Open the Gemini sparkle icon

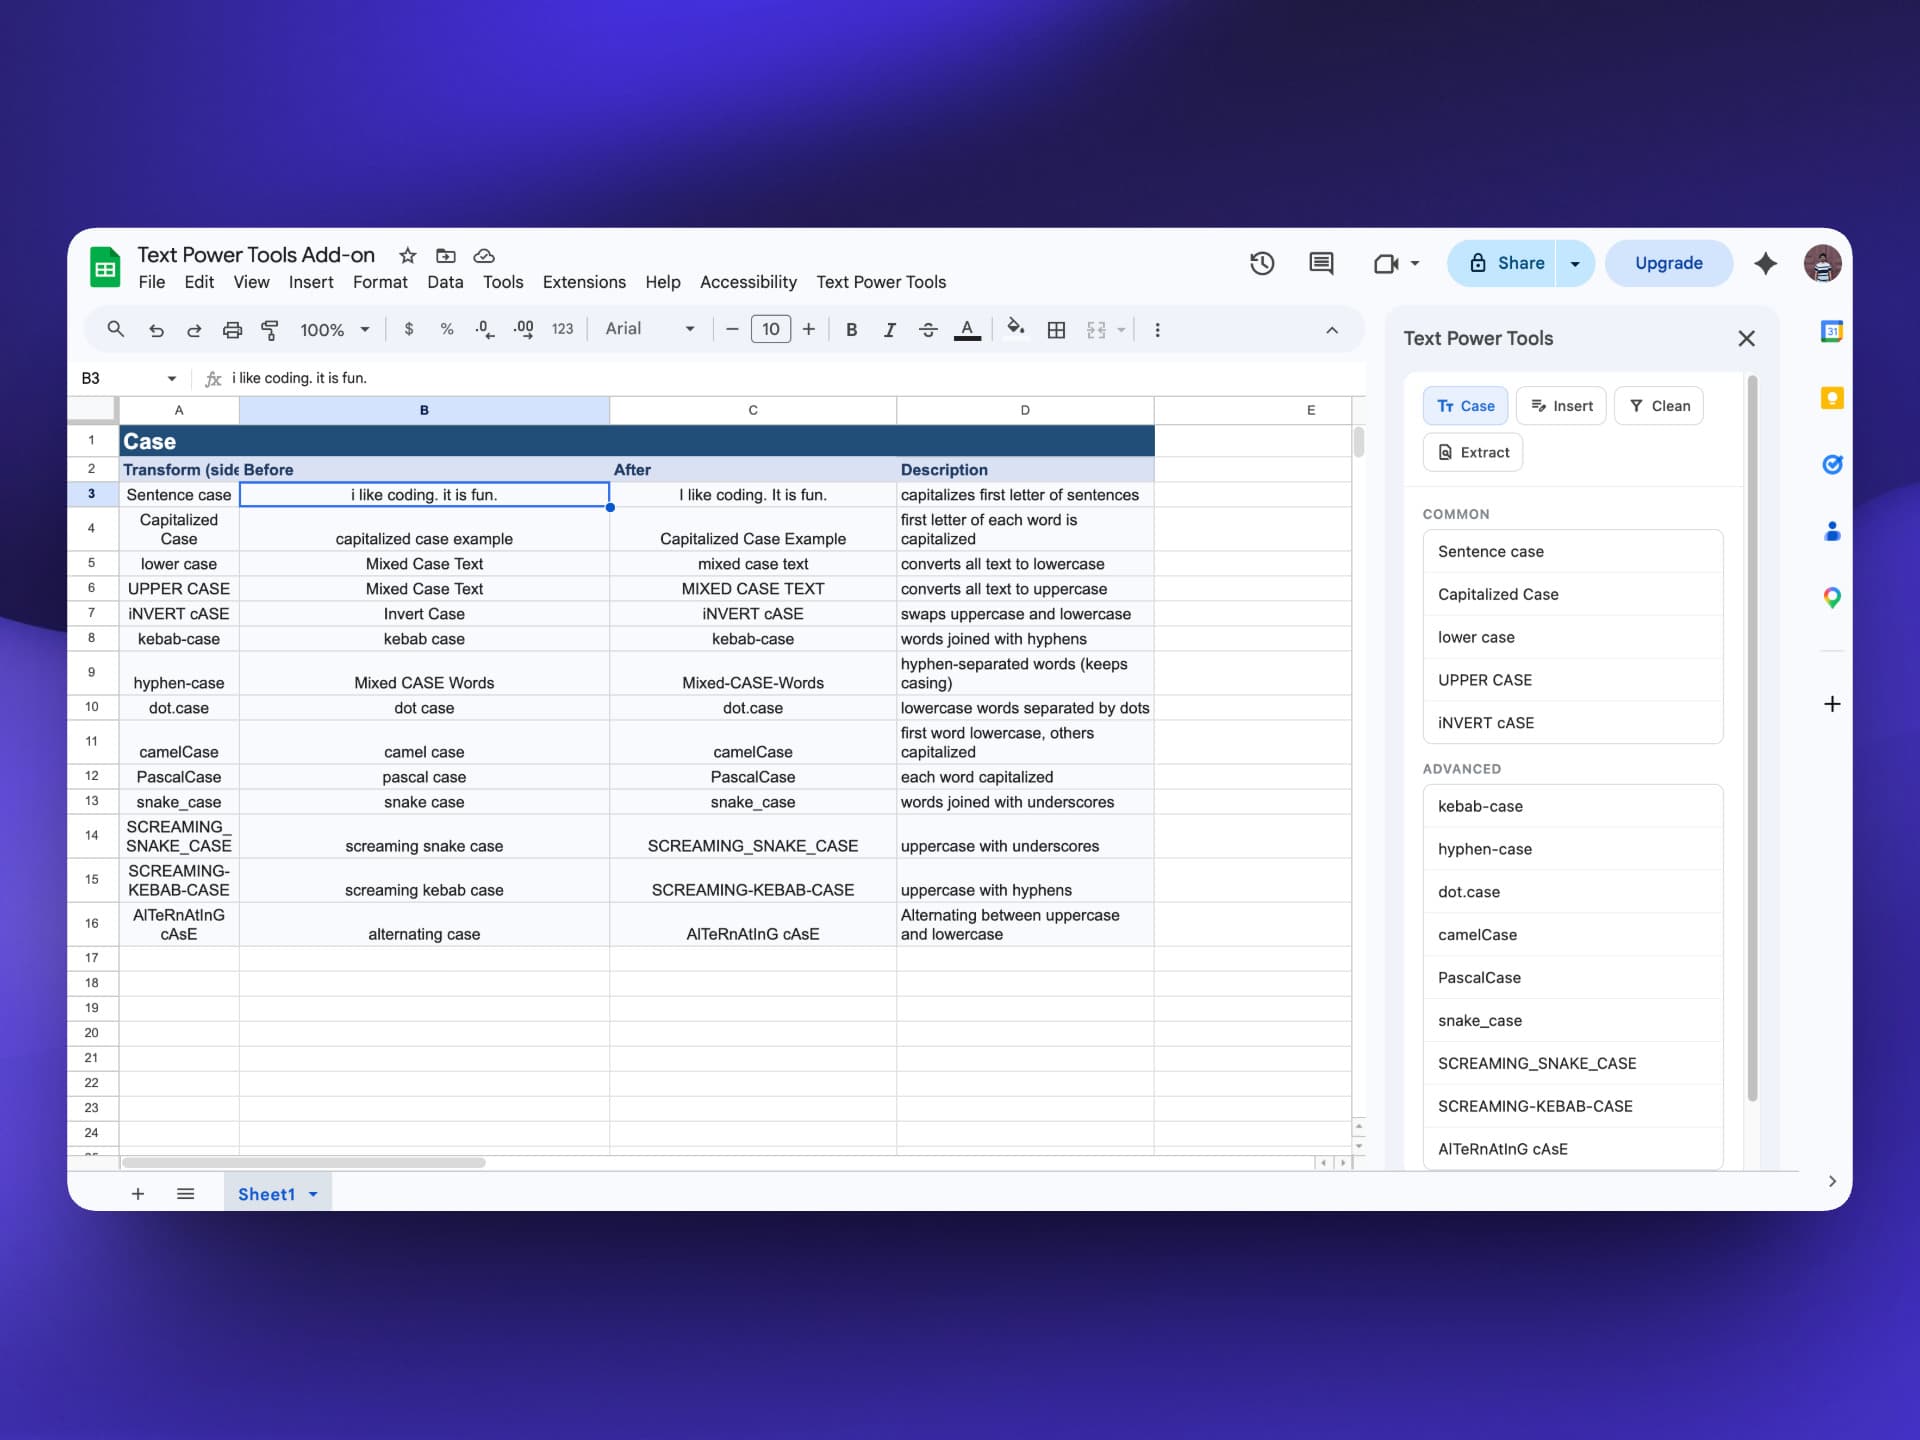click(1766, 264)
